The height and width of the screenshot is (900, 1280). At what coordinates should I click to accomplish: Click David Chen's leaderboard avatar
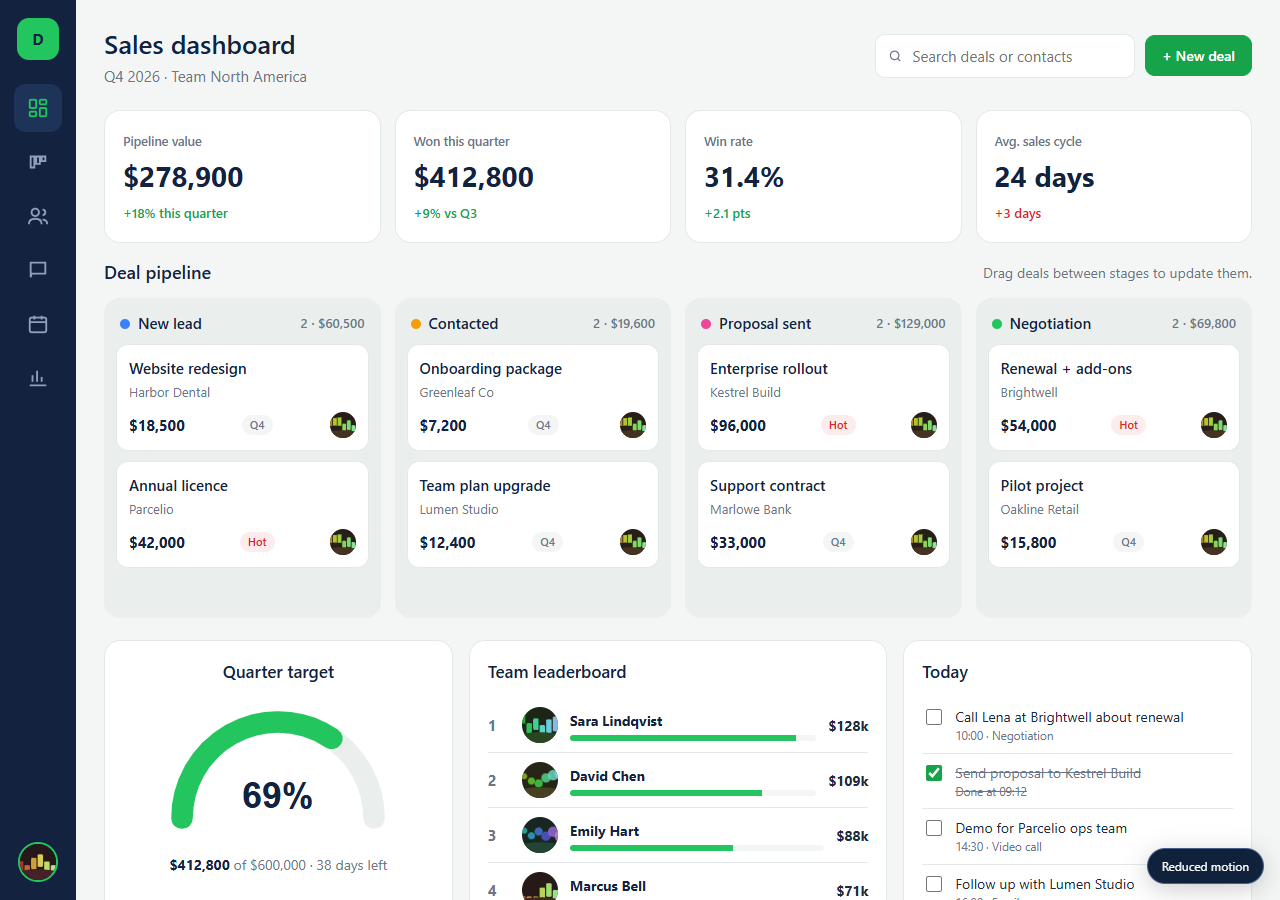540,780
